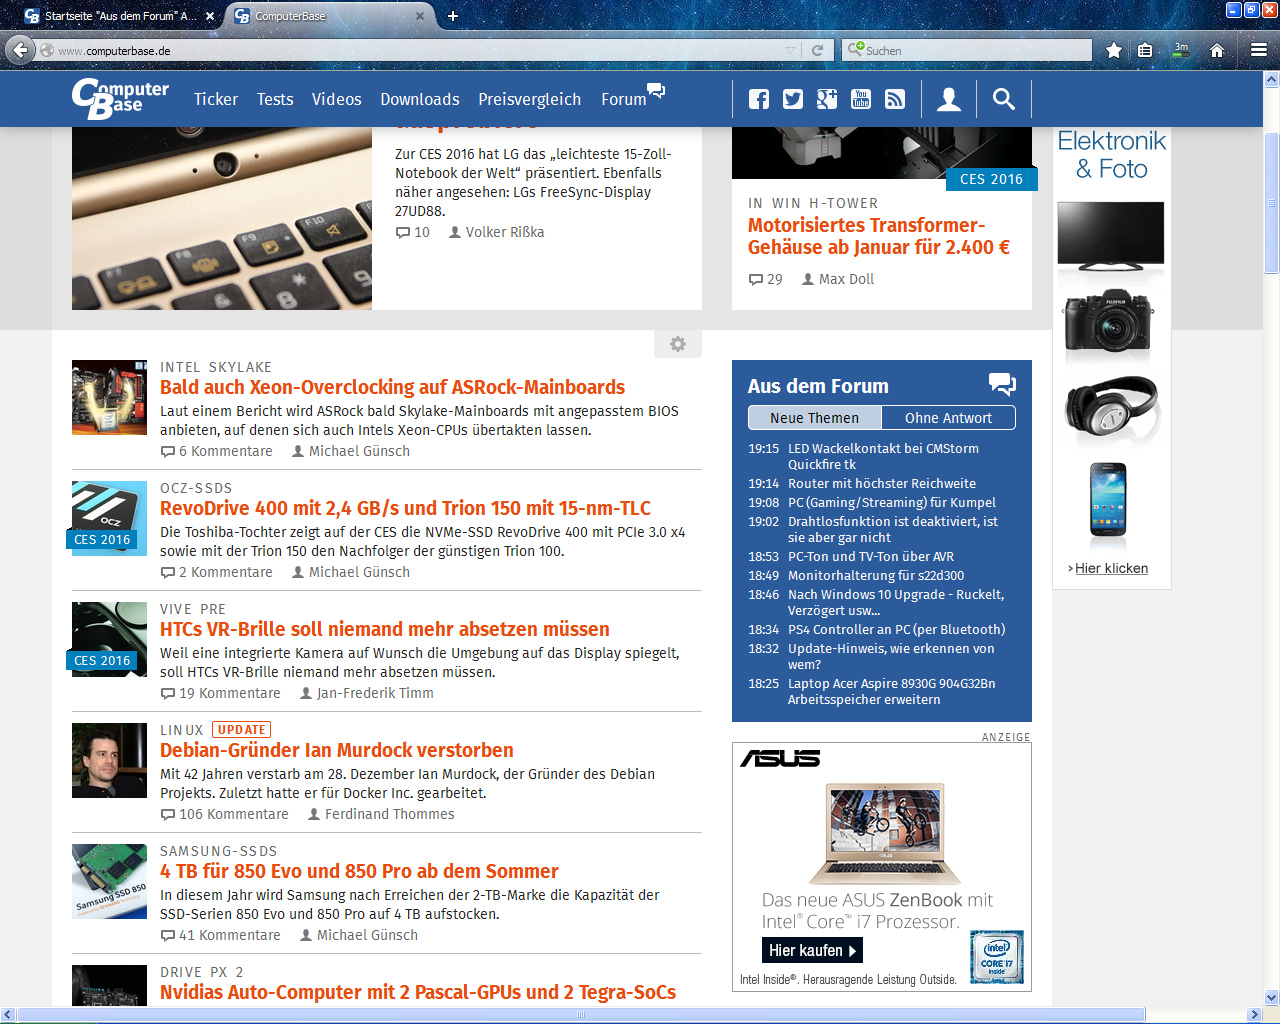Reload page with refresh icon
The width and height of the screenshot is (1280, 1024).
click(817, 50)
